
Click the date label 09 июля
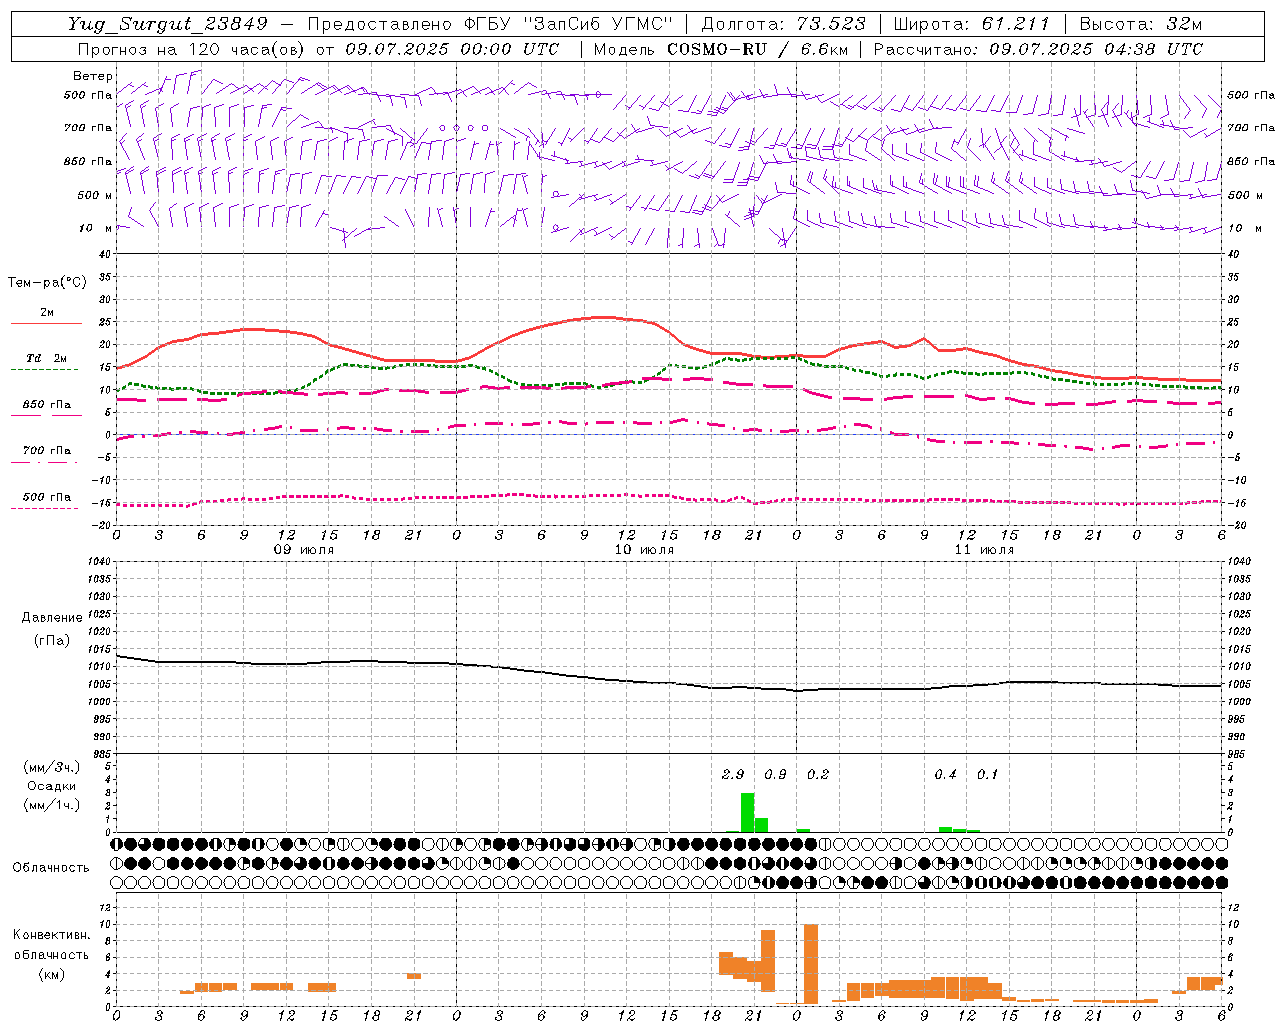pos(304,550)
